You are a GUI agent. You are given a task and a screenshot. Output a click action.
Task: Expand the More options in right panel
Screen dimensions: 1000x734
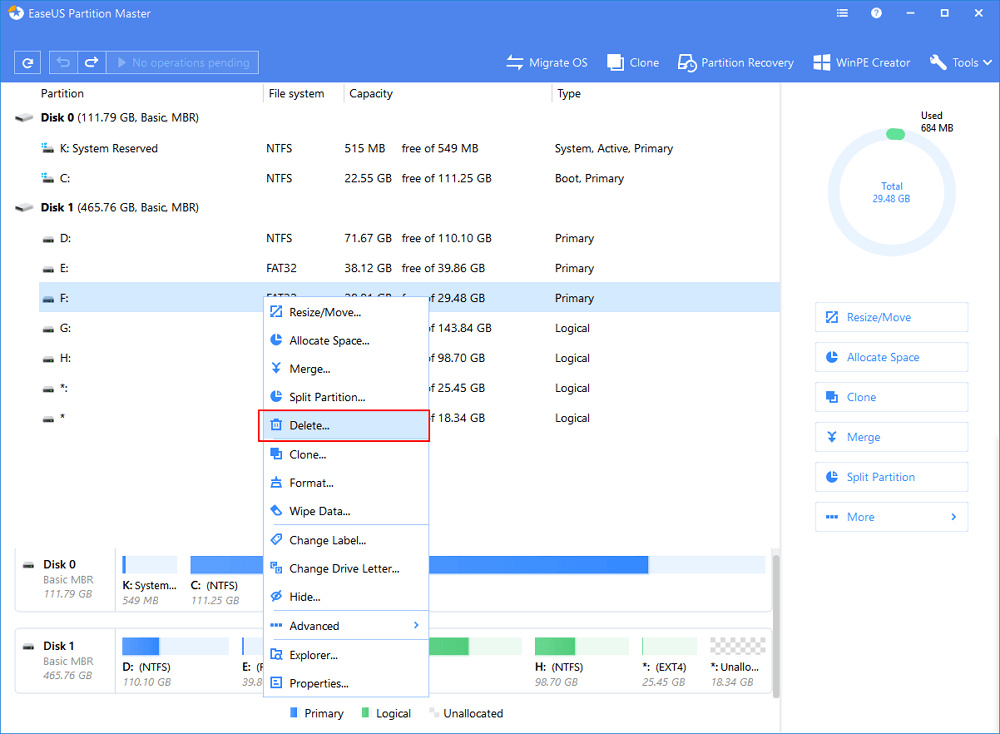click(x=892, y=517)
